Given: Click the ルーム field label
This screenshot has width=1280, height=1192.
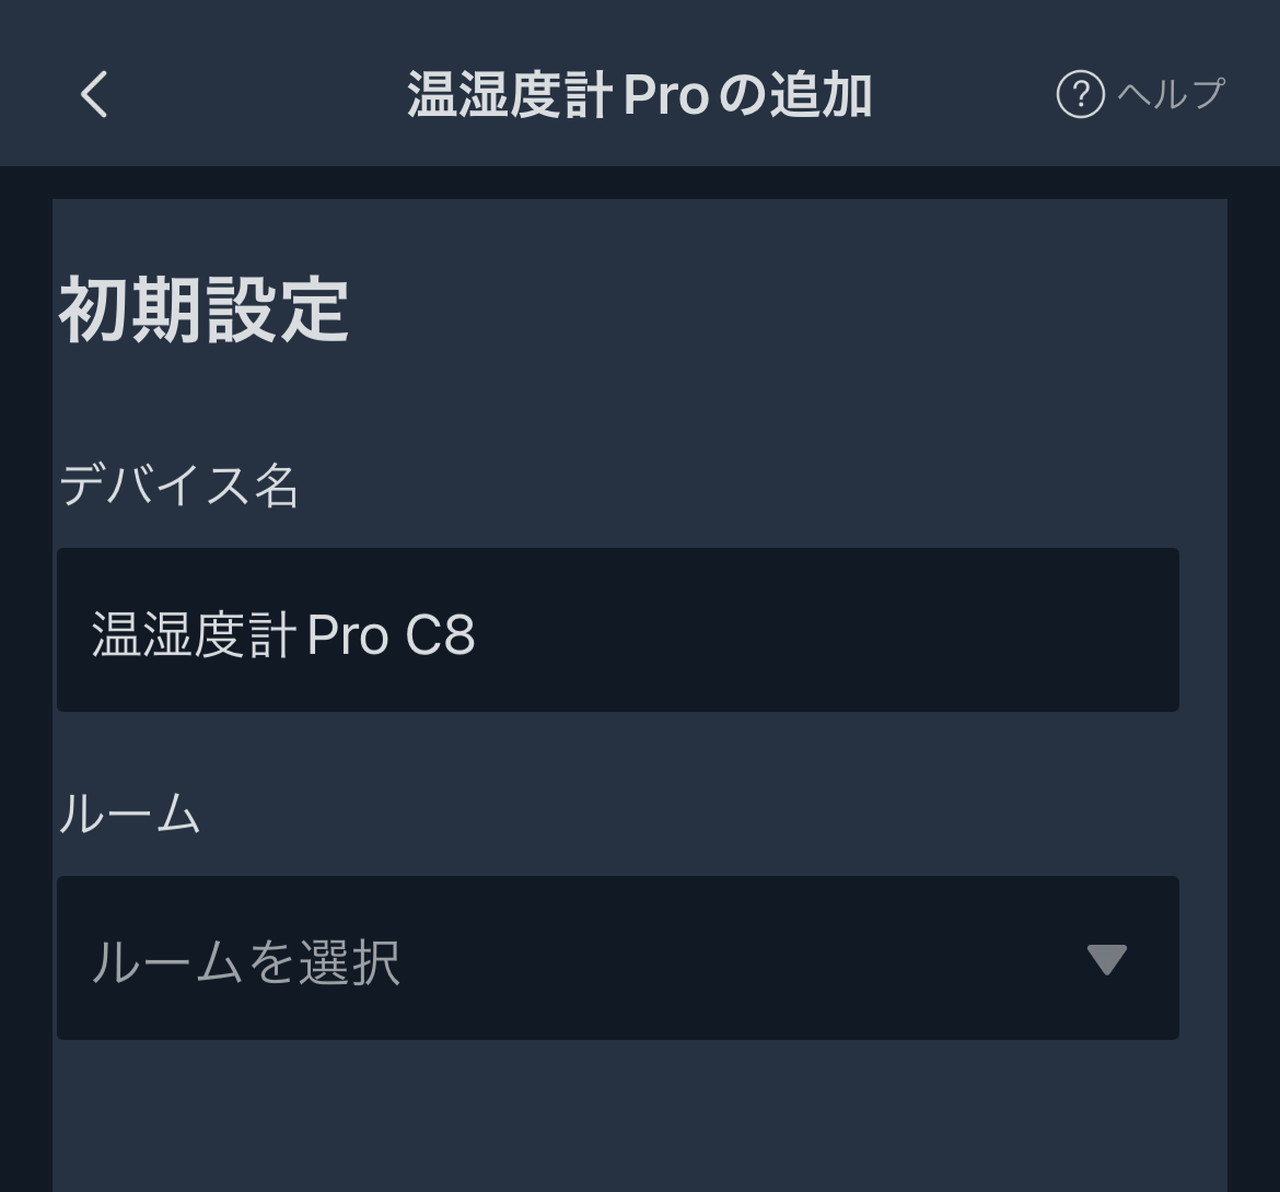Looking at the screenshot, I should point(130,813).
